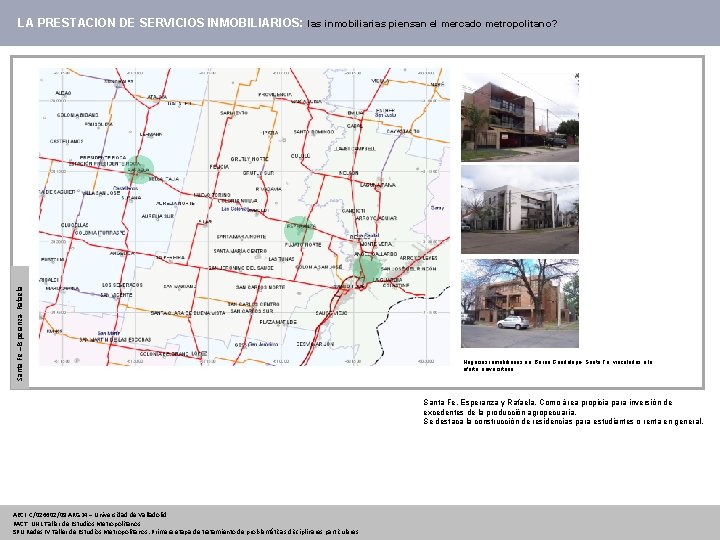Click the footer line starting 'SPU Redes IV'
Screen dimensions: 720x540
click(x=186, y=532)
